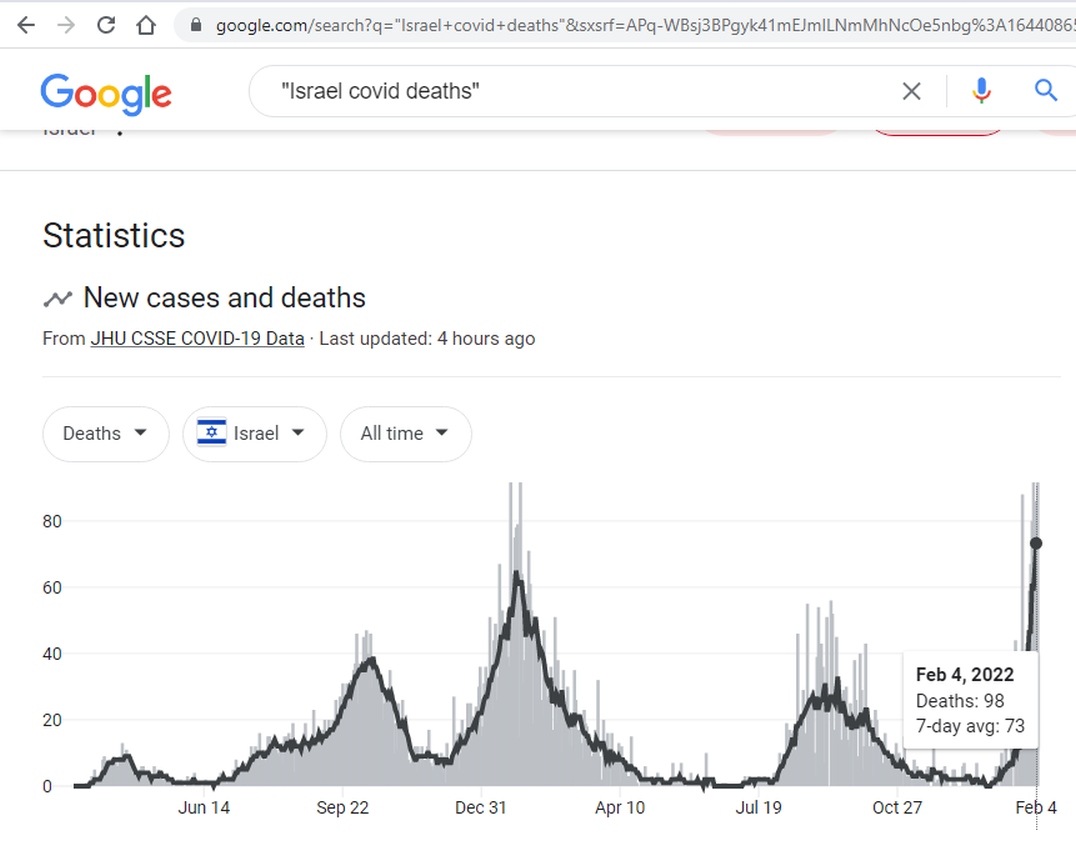
Task: Click the Dec 31 peak on chart
Action: tap(516, 573)
